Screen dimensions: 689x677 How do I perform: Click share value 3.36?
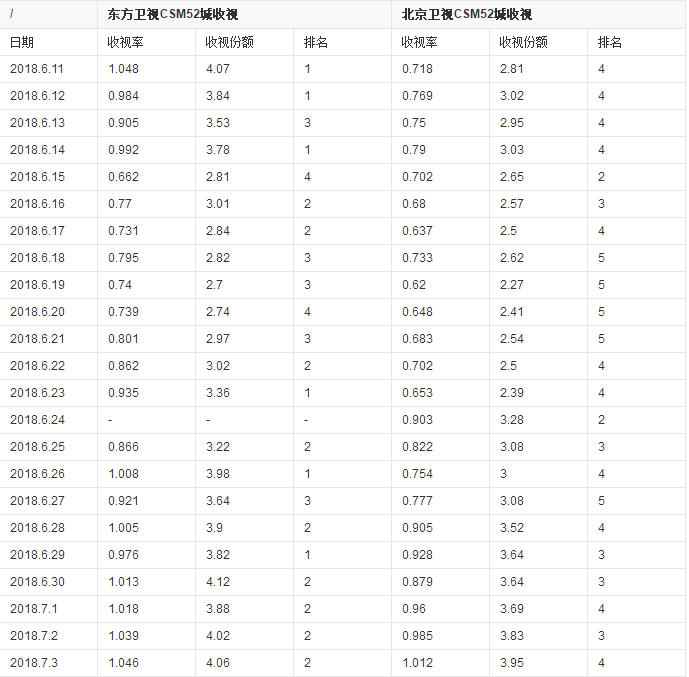click(218, 393)
